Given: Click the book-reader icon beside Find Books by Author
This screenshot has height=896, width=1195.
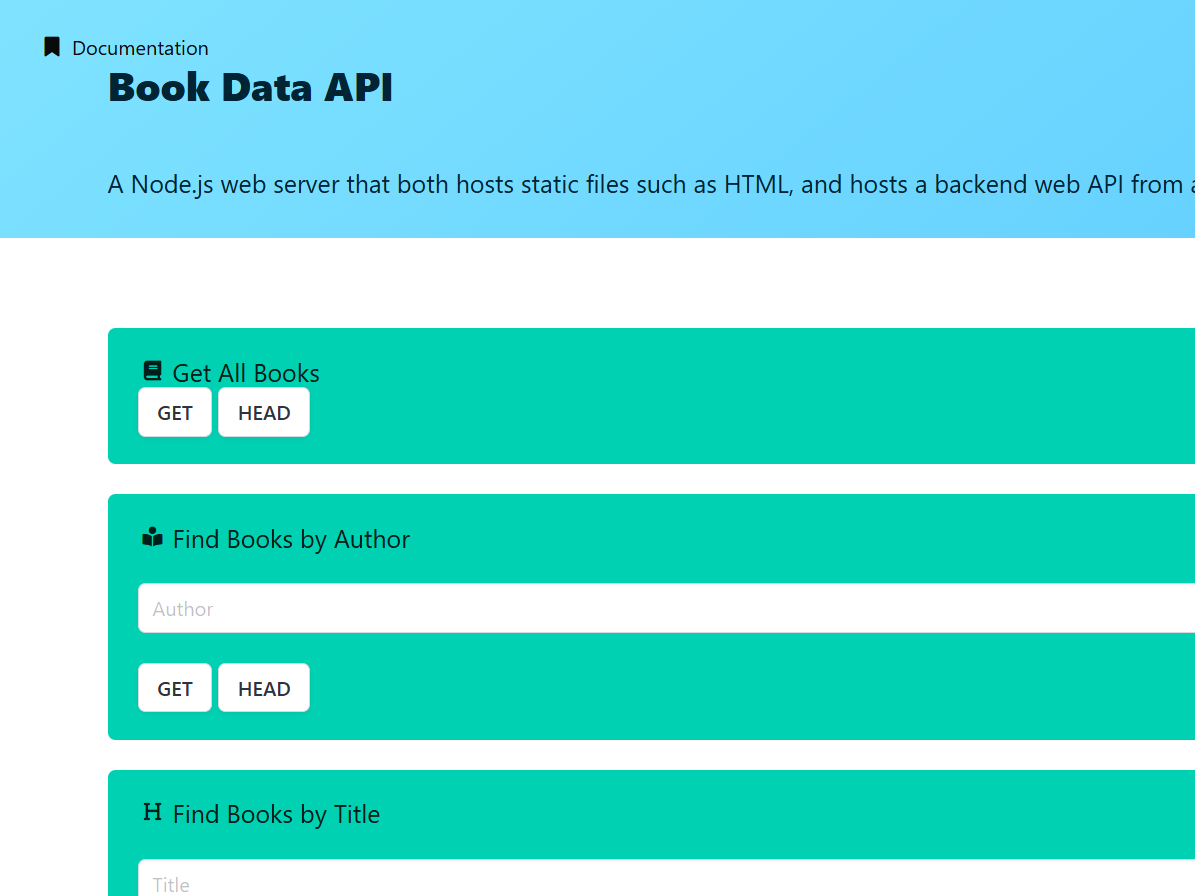Looking at the screenshot, I should [x=152, y=537].
